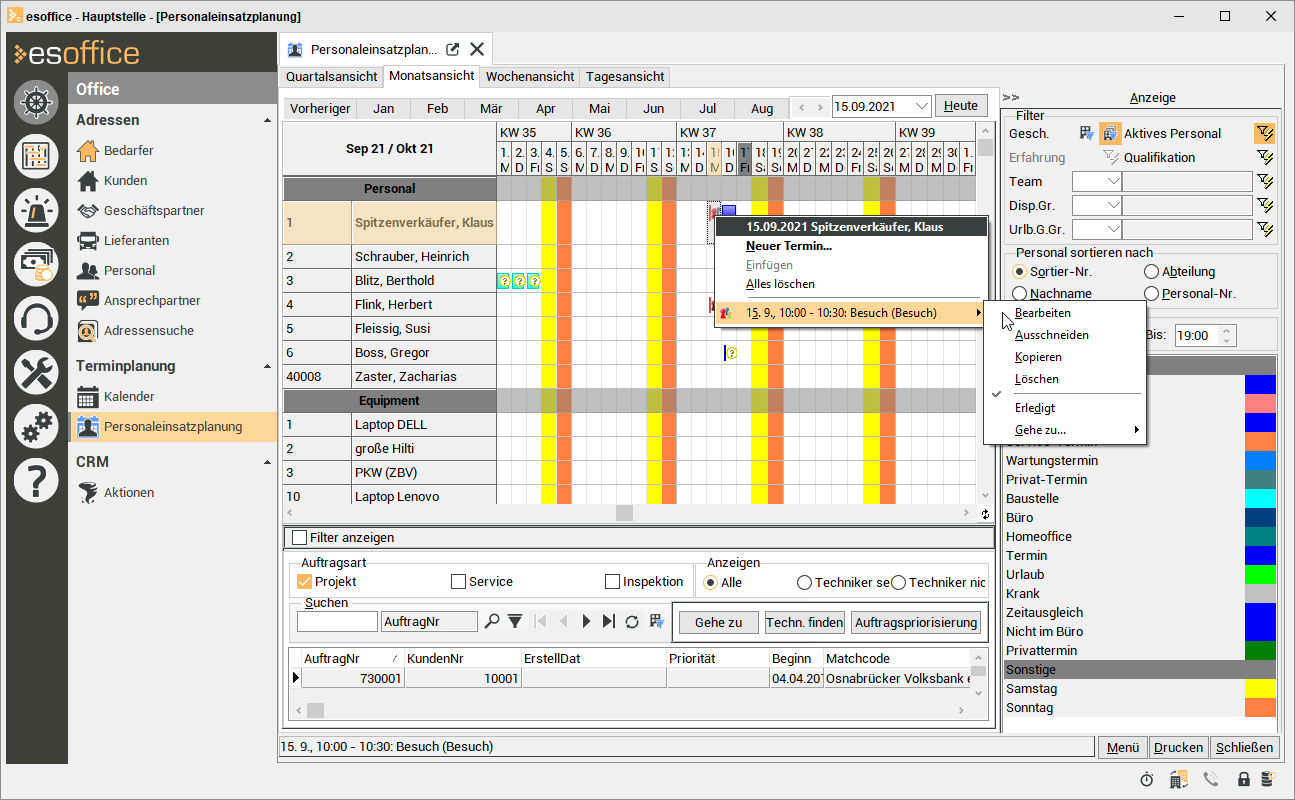
Task: Open the wrench and screwdriver module
Action: pos(36,373)
